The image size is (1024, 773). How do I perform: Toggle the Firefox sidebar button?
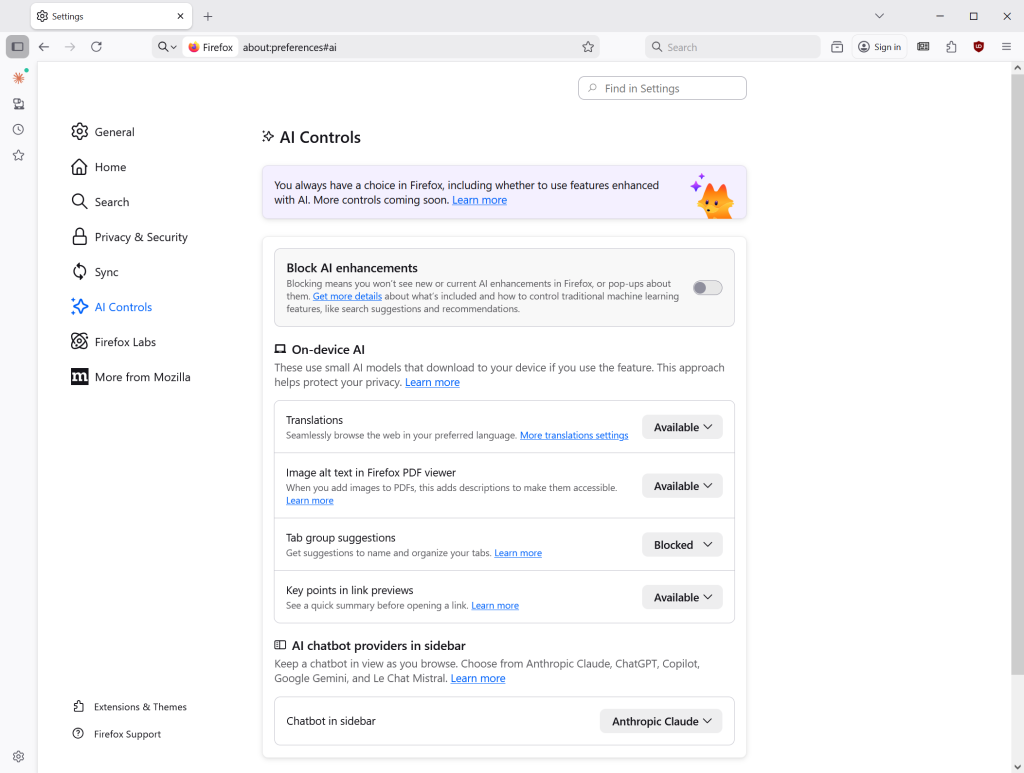pyautogui.click(x=17, y=47)
